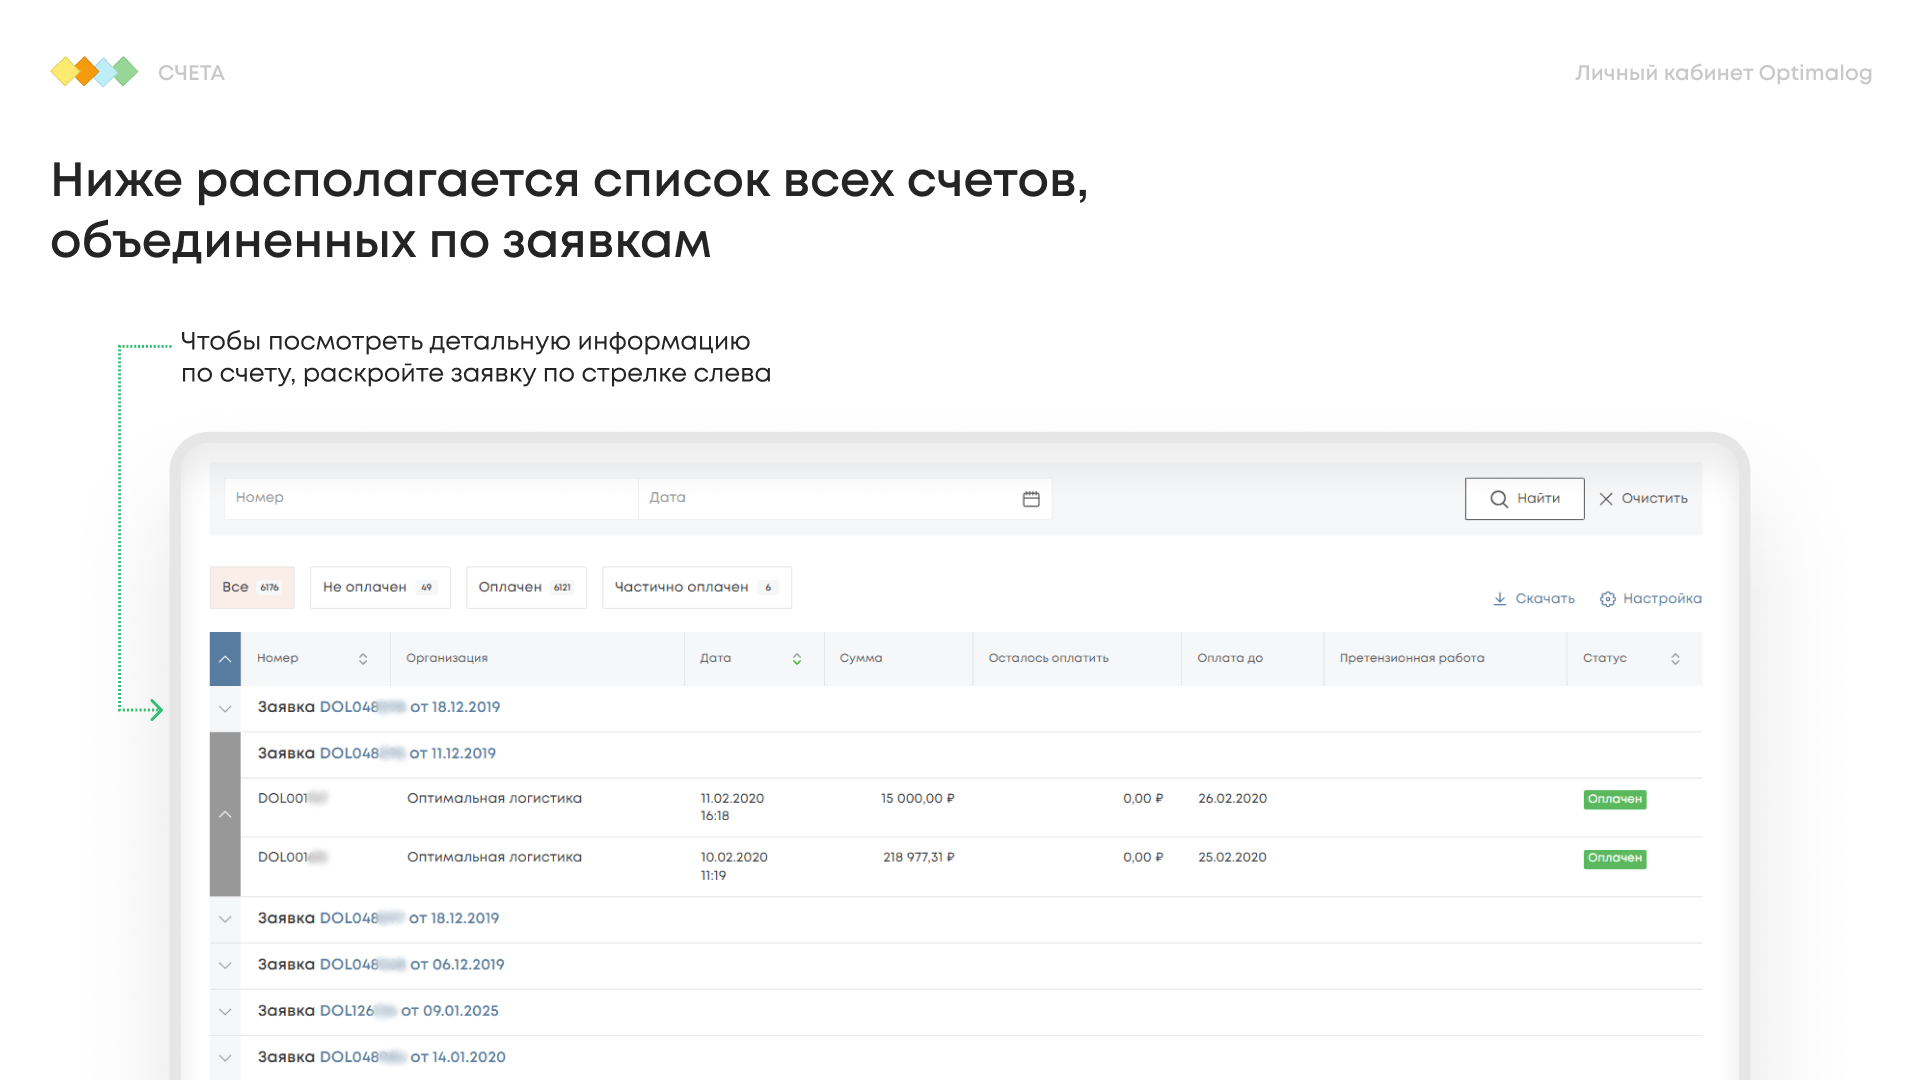
Task: Expand the Заявка from 18.12.2019 at top
Action: click(225, 709)
